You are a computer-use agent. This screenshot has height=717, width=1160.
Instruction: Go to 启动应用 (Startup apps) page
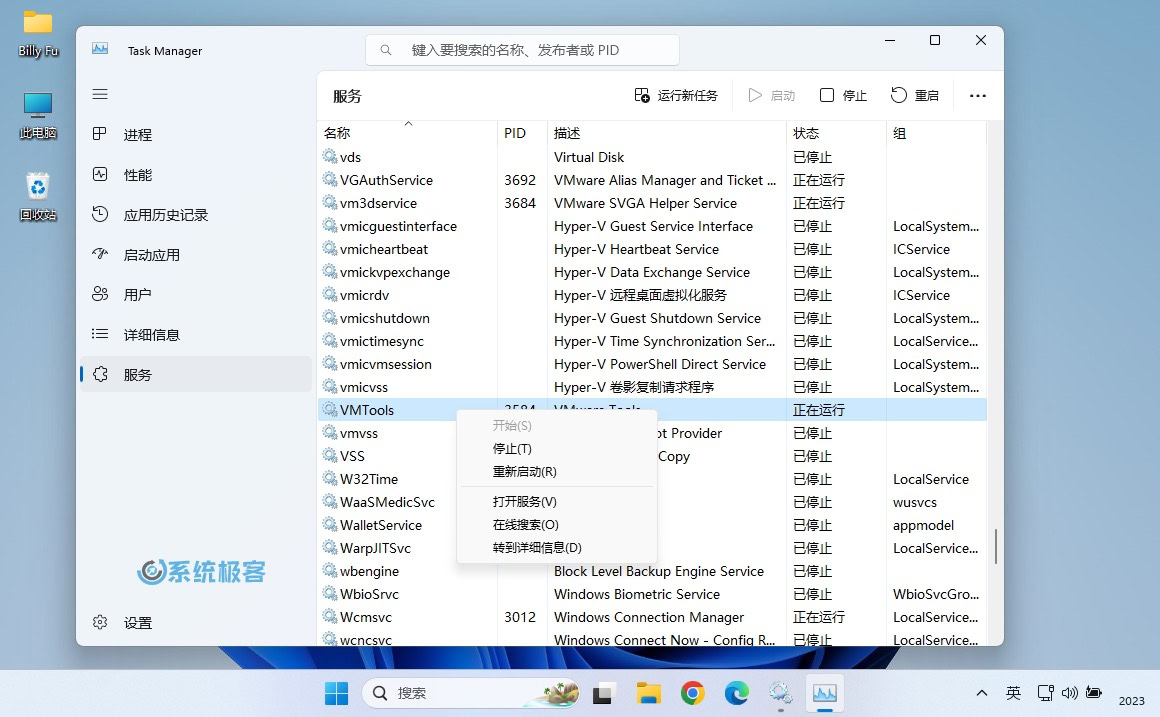tap(196, 255)
